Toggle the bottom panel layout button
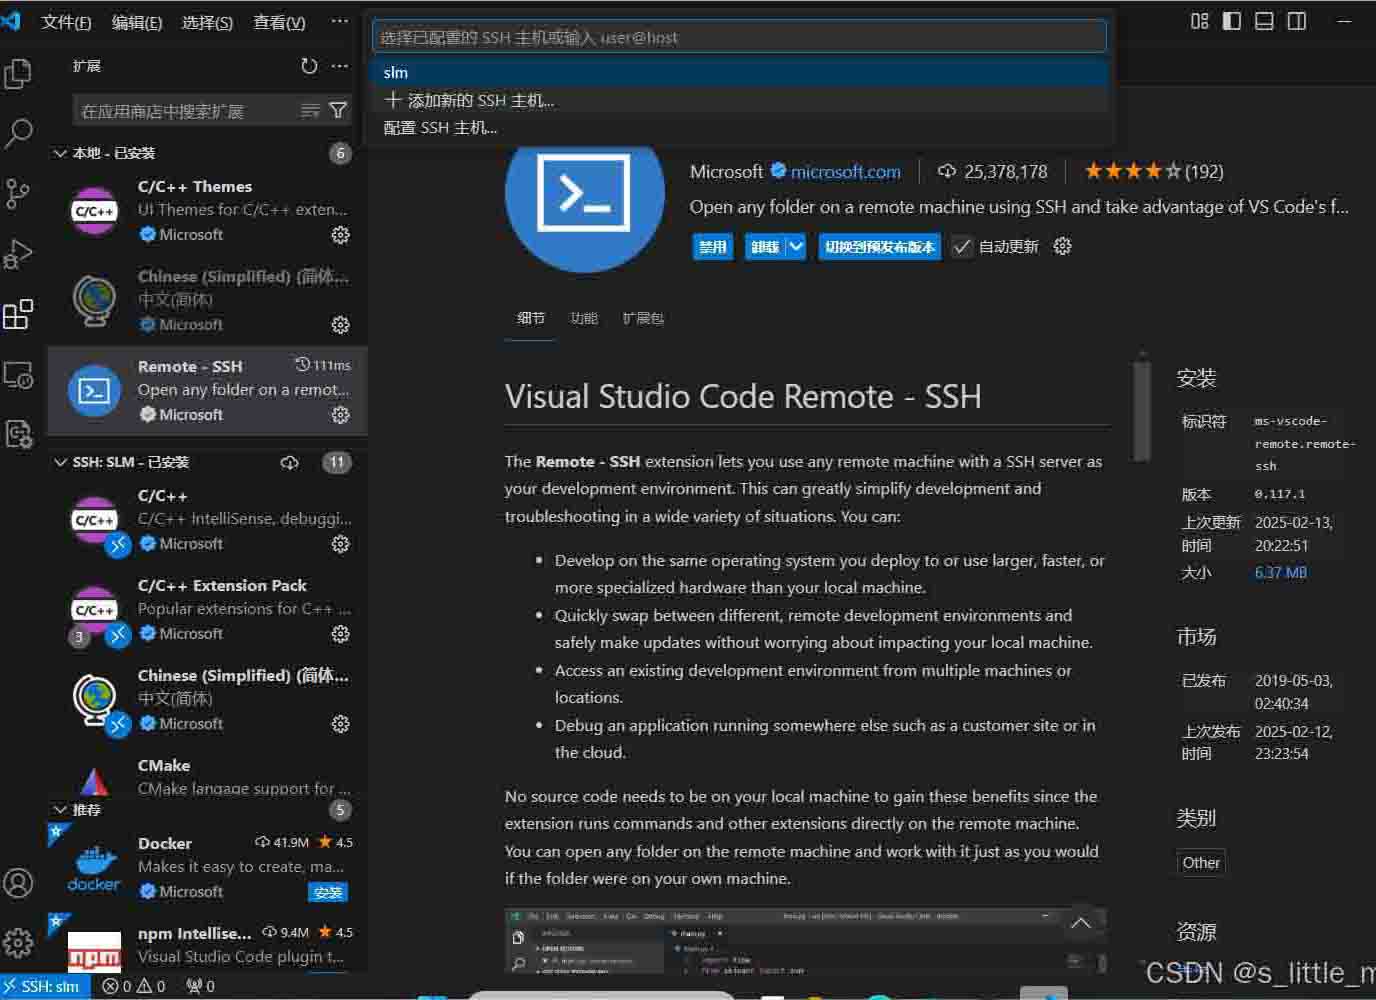1376x1000 pixels. click(x=1264, y=21)
